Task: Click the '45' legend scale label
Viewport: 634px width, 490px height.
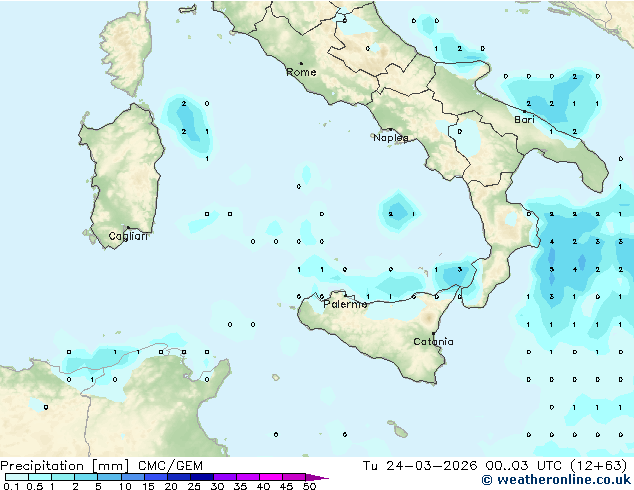Action: [x=286, y=486]
